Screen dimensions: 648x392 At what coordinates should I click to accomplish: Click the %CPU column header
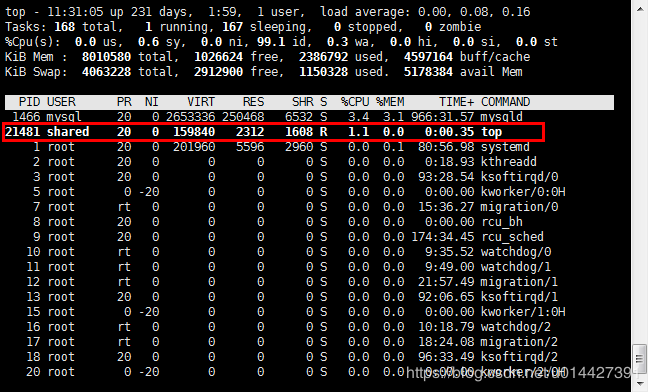coord(355,102)
